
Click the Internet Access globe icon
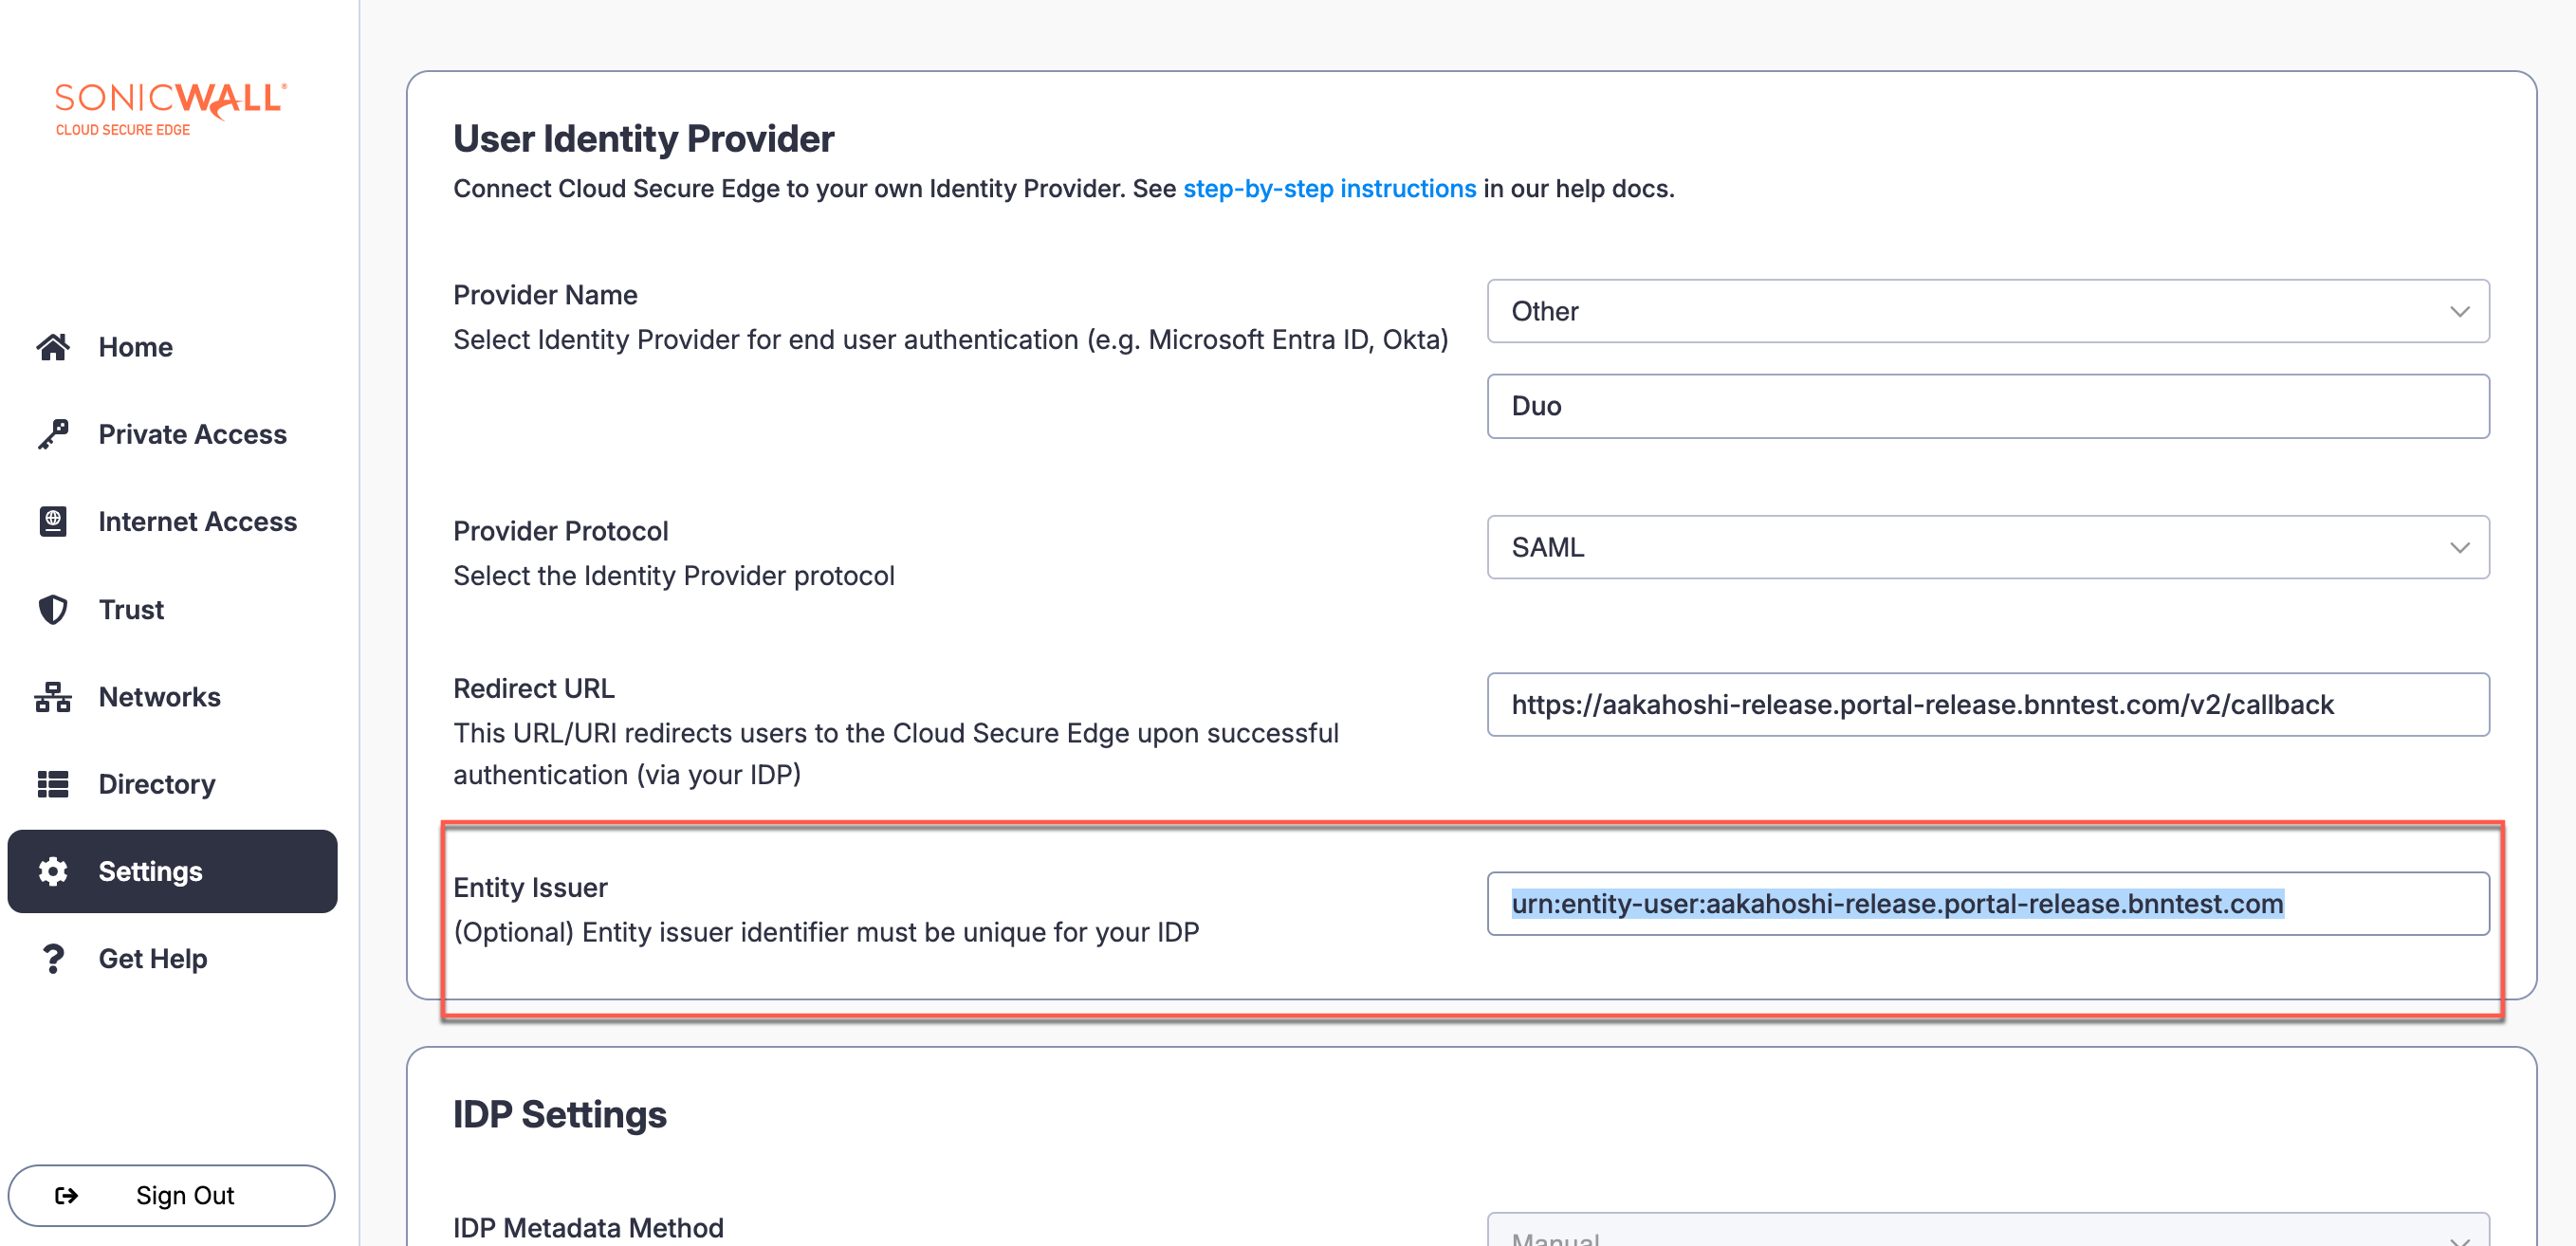click(x=53, y=521)
